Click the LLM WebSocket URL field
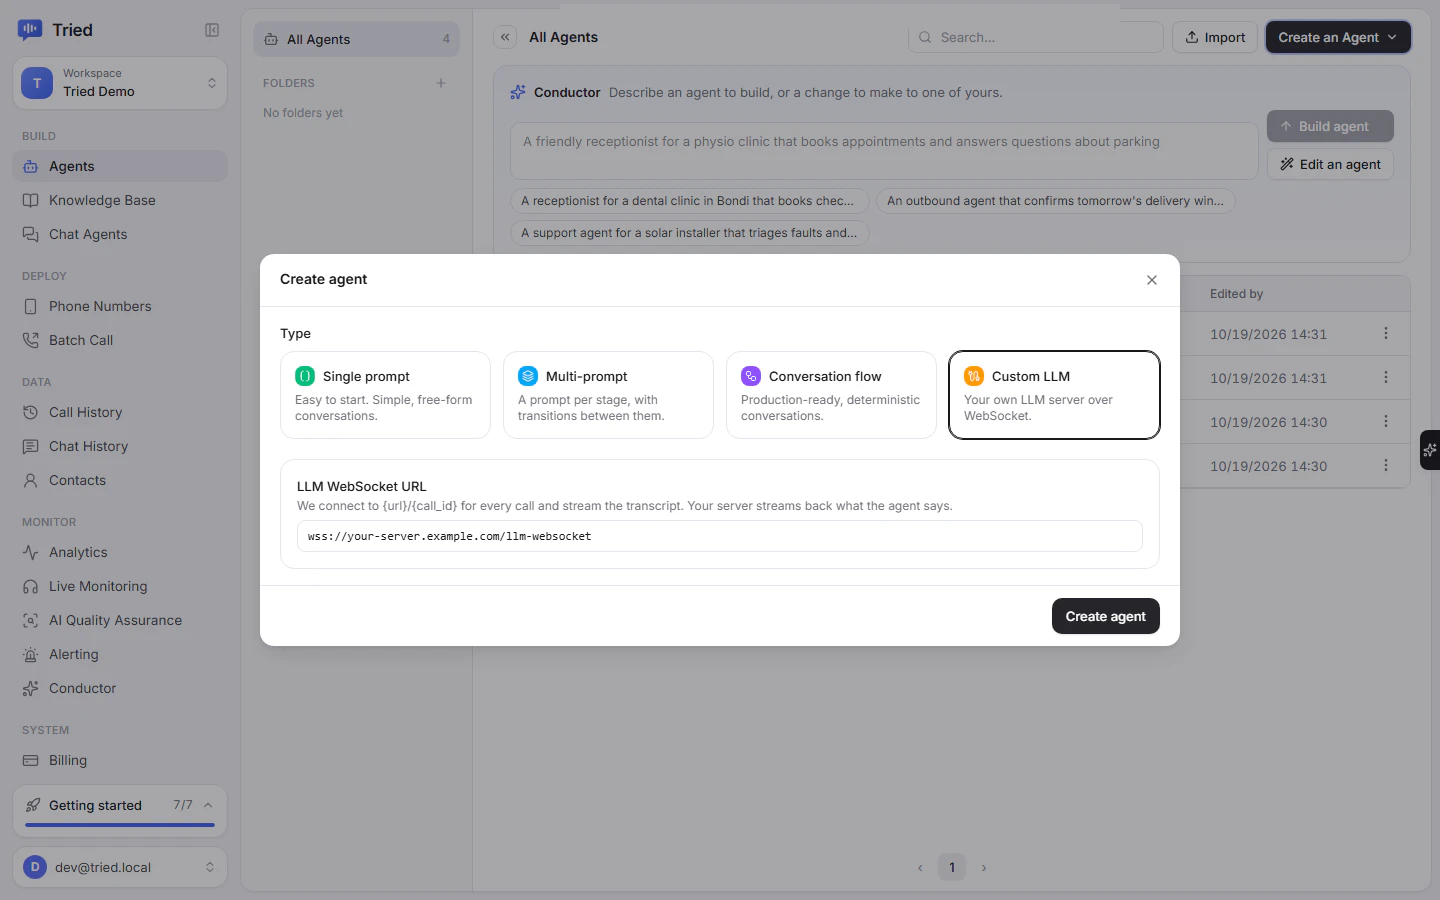The image size is (1440, 900). pos(720,536)
